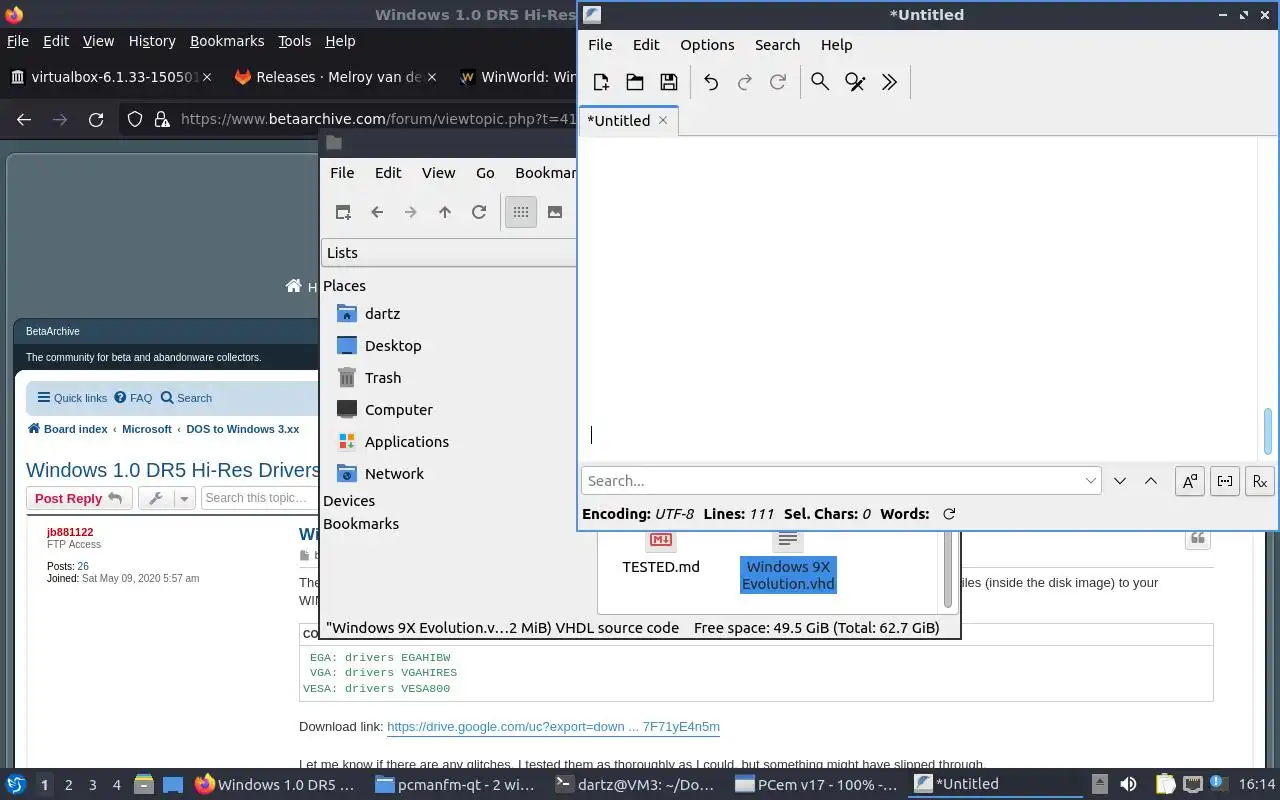Find next match down arrow
This screenshot has width=1280, height=800.
[x=1120, y=481]
